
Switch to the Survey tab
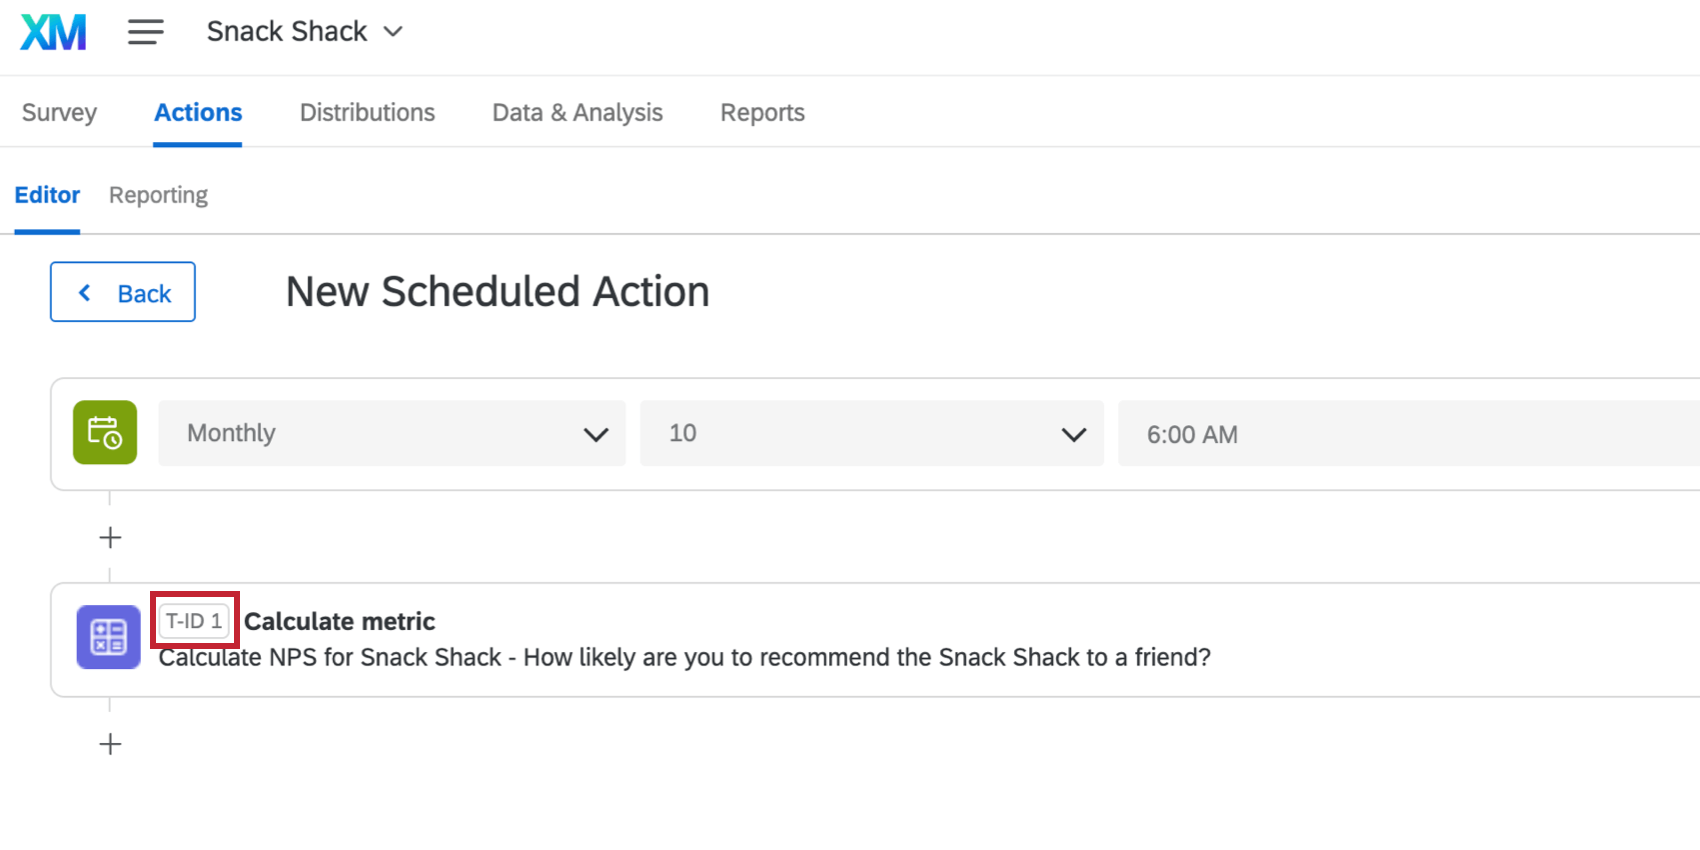click(x=59, y=113)
